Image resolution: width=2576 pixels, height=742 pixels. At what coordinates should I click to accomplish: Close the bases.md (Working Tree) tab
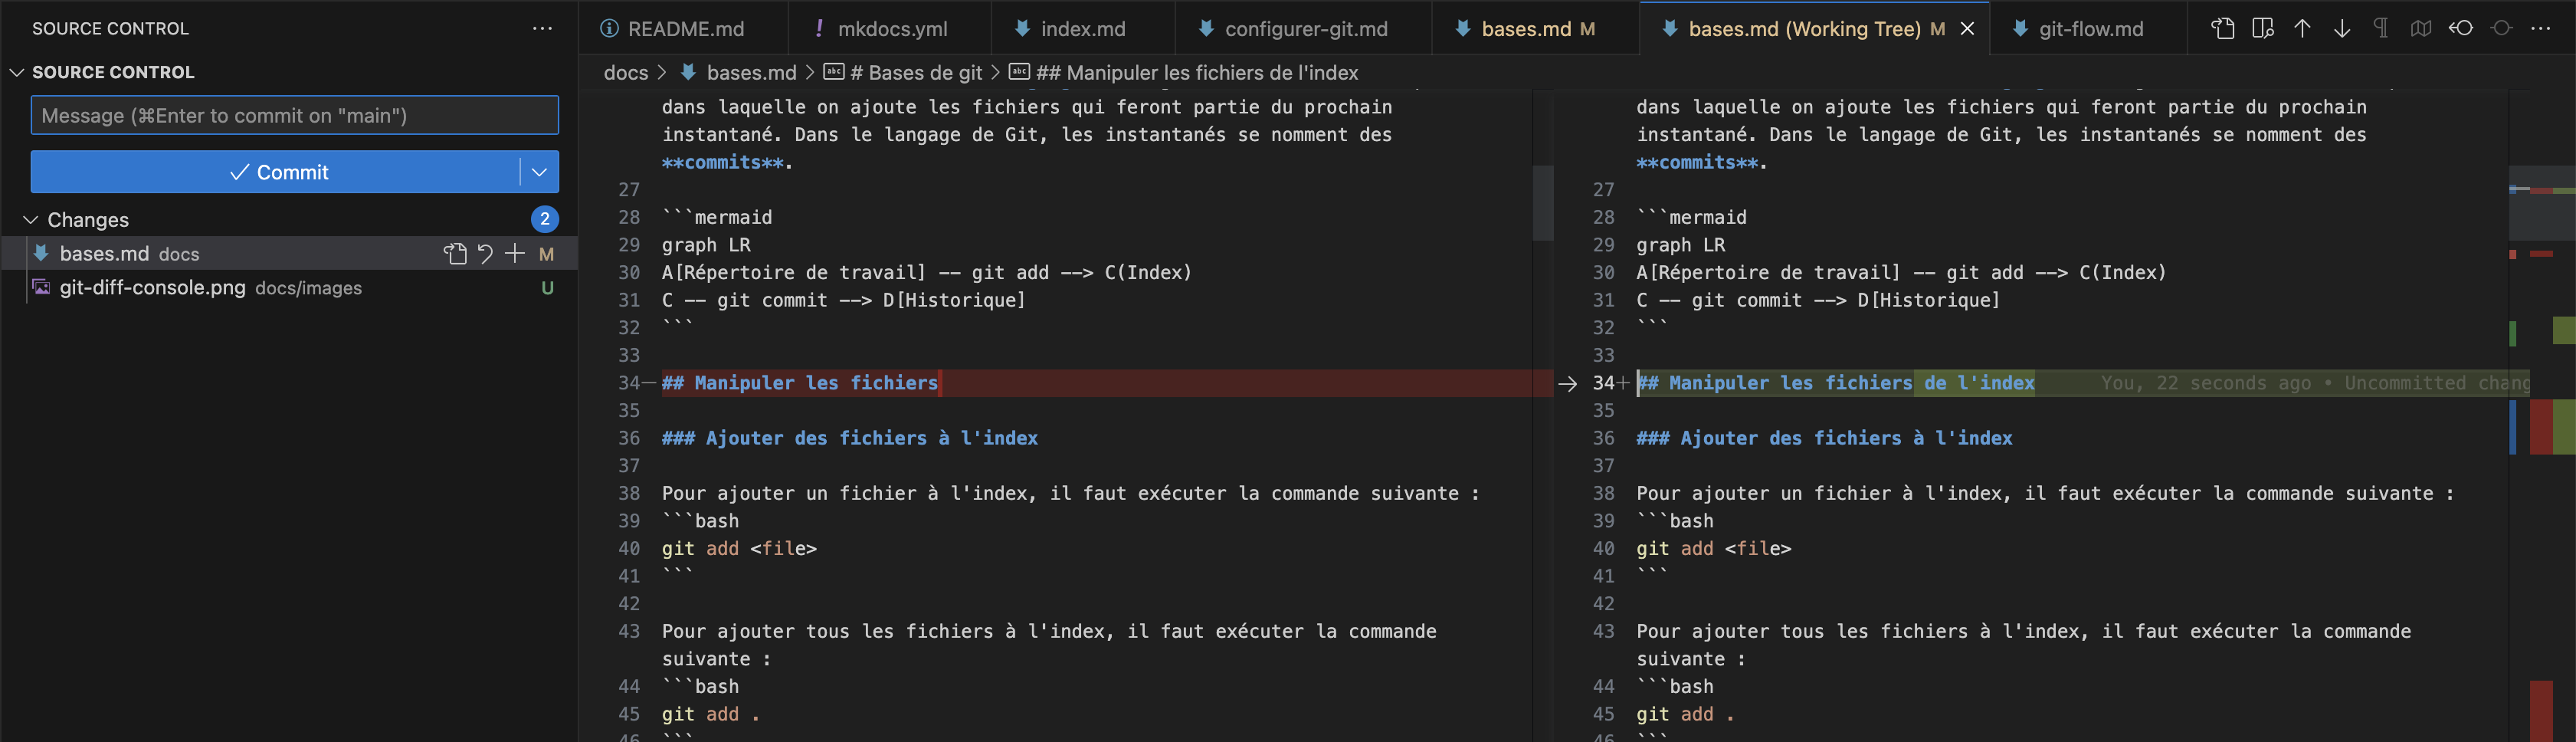pos(1967,29)
